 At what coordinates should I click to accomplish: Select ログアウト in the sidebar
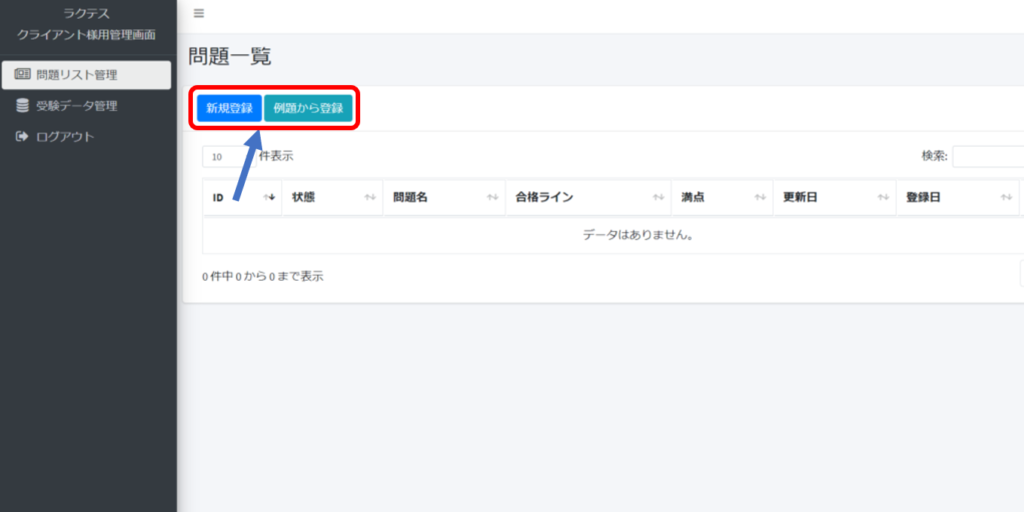click(x=86, y=136)
